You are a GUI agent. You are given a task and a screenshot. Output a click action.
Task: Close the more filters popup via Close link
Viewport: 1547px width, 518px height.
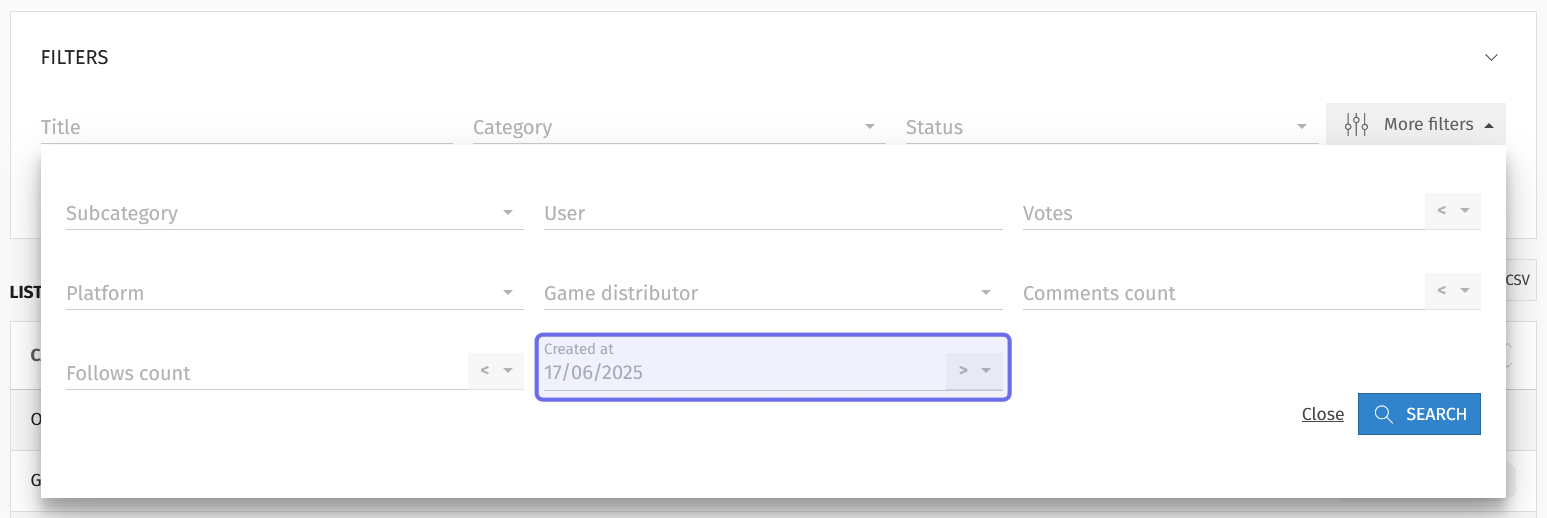click(x=1323, y=414)
